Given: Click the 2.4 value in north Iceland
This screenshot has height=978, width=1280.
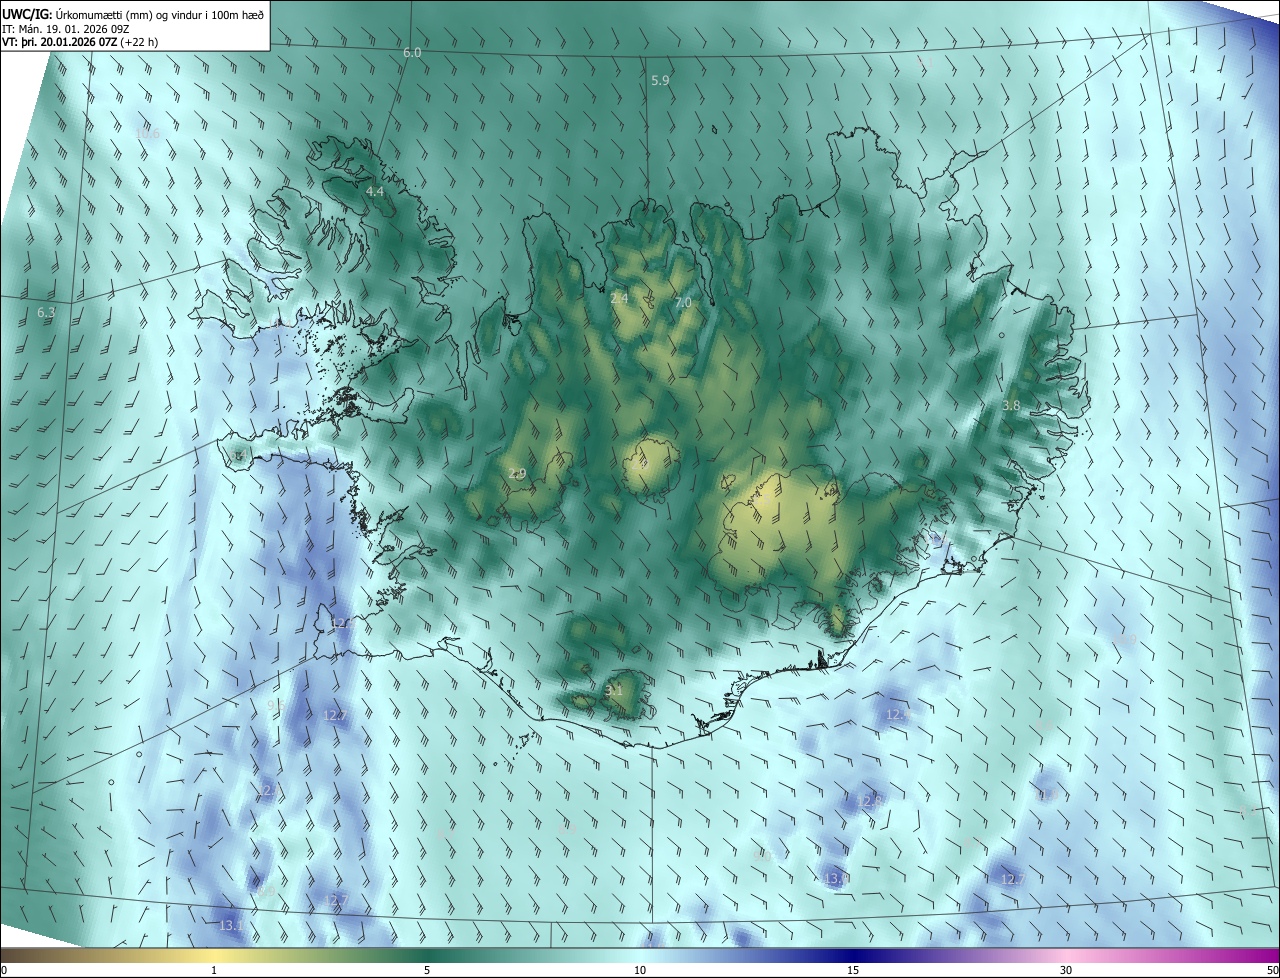Looking at the screenshot, I should [x=620, y=298].
